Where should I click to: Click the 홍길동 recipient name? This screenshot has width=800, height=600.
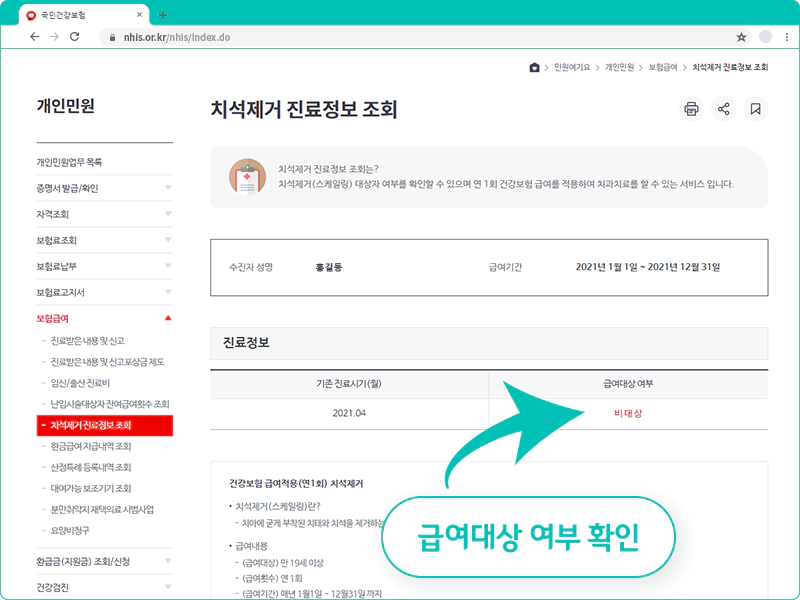329,267
